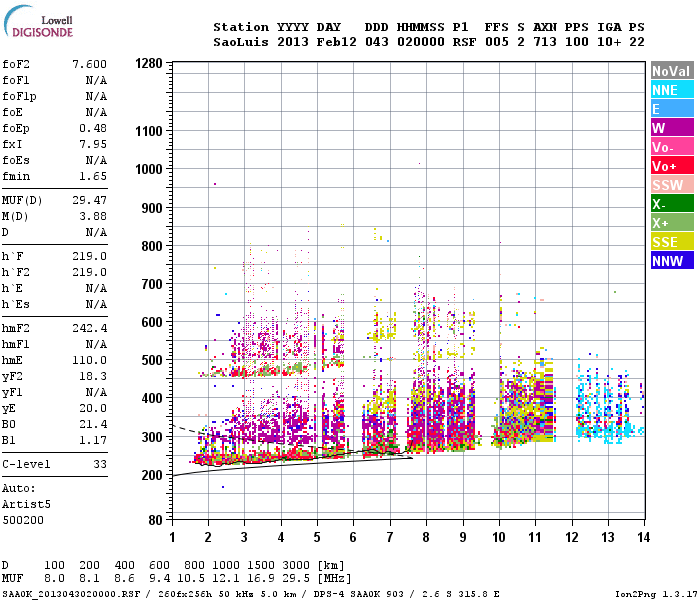Click the B0 value 21.4
The height and width of the screenshot is (600, 700).
[93, 424]
